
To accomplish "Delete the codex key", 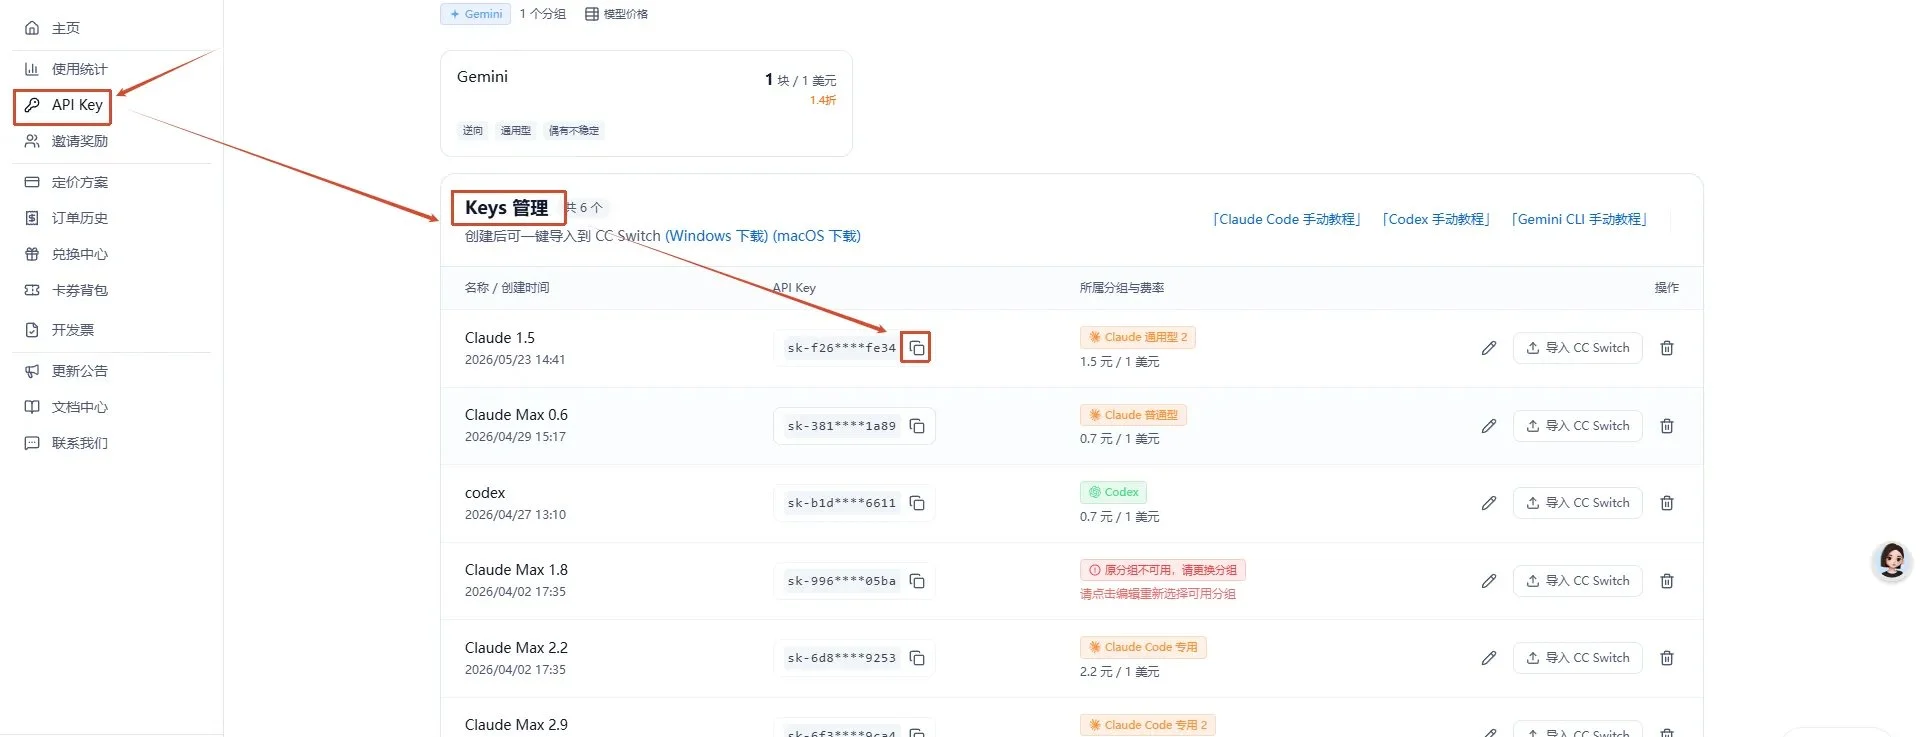I will (1667, 503).
